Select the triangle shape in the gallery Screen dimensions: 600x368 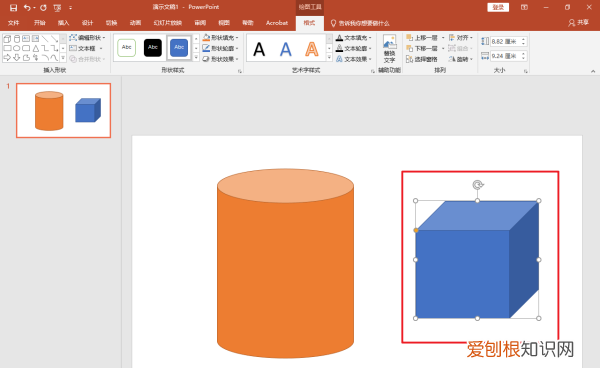[36, 49]
